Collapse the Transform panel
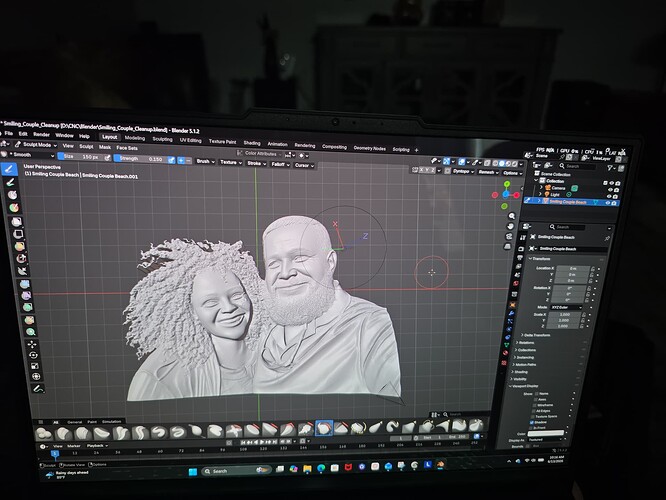666x500 pixels. click(x=539, y=259)
